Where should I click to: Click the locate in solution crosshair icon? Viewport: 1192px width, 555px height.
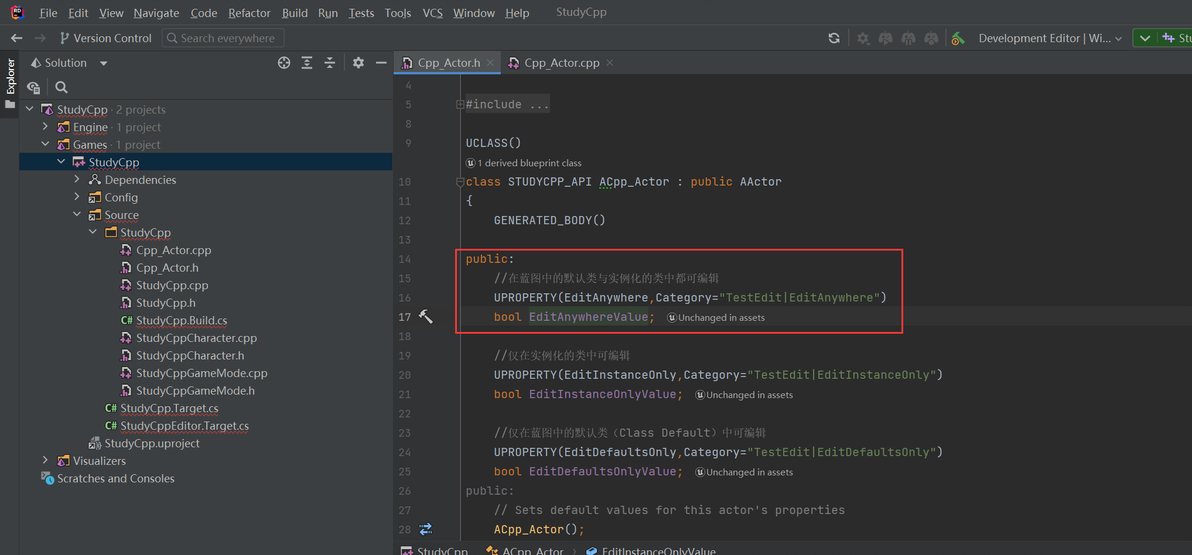284,63
